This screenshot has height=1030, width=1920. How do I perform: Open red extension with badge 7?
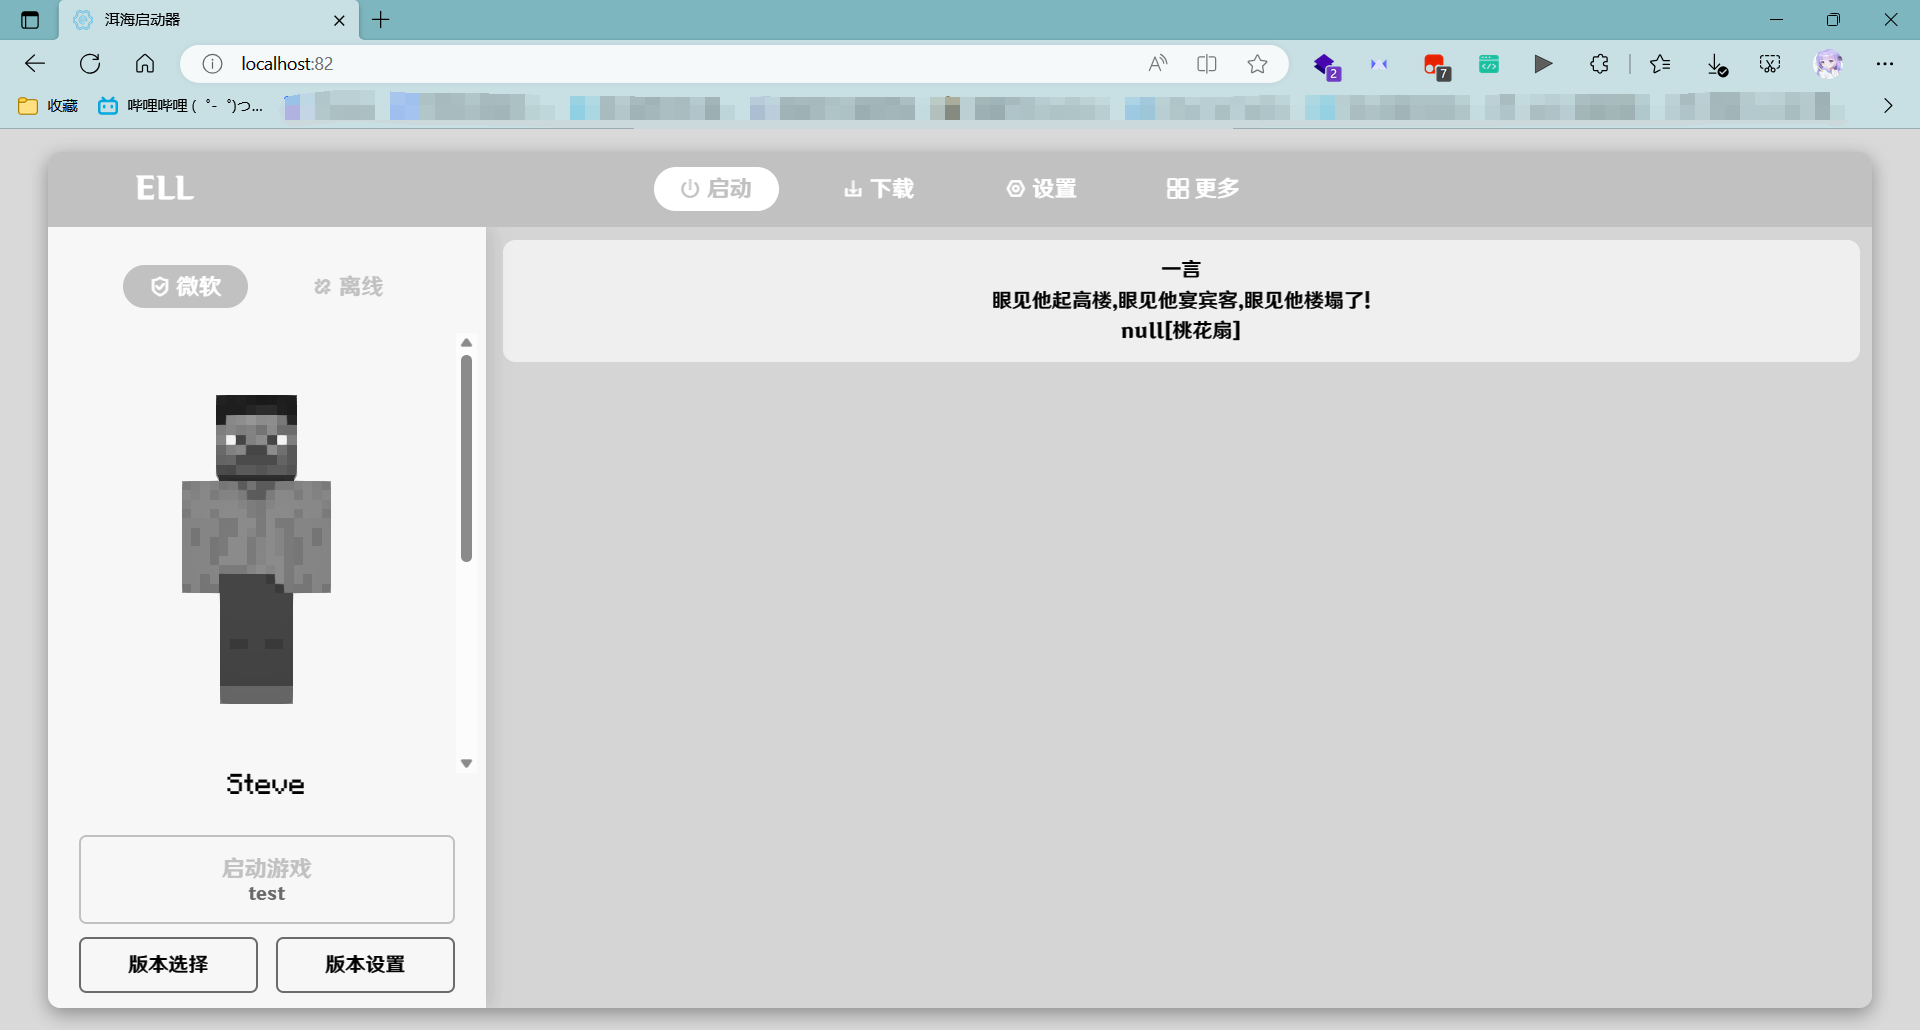tap(1437, 66)
